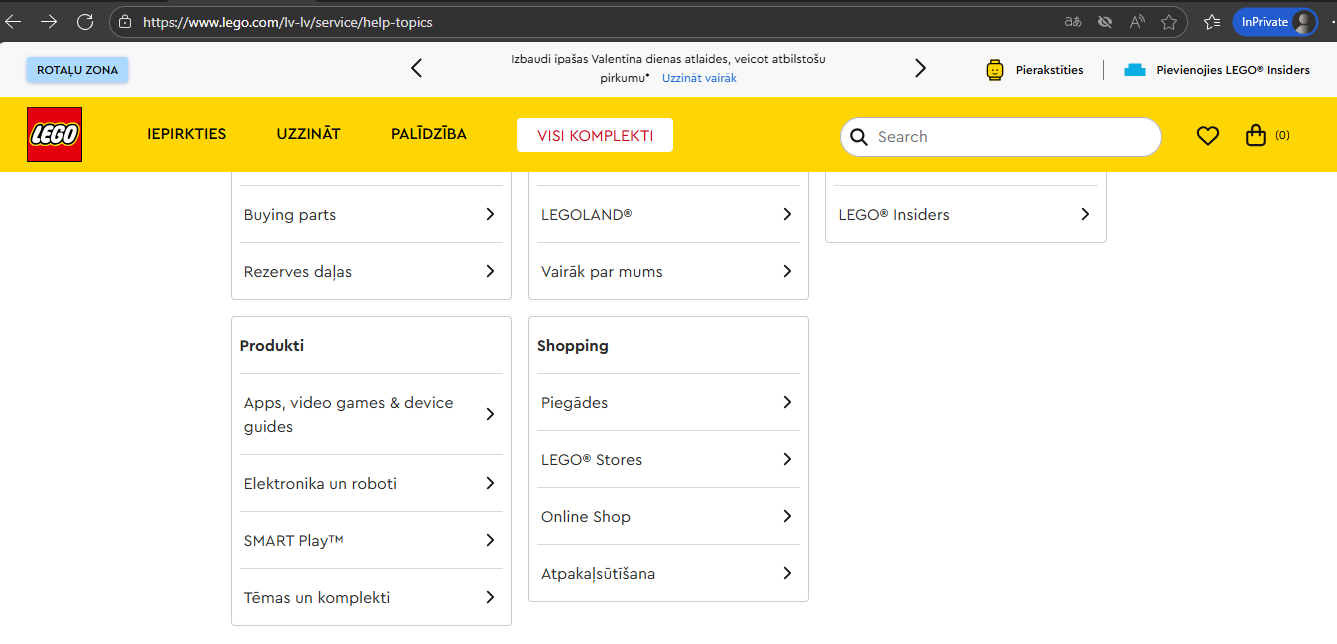
Task: Follow the Uzzināt vairāk link
Action: pos(699,78)
